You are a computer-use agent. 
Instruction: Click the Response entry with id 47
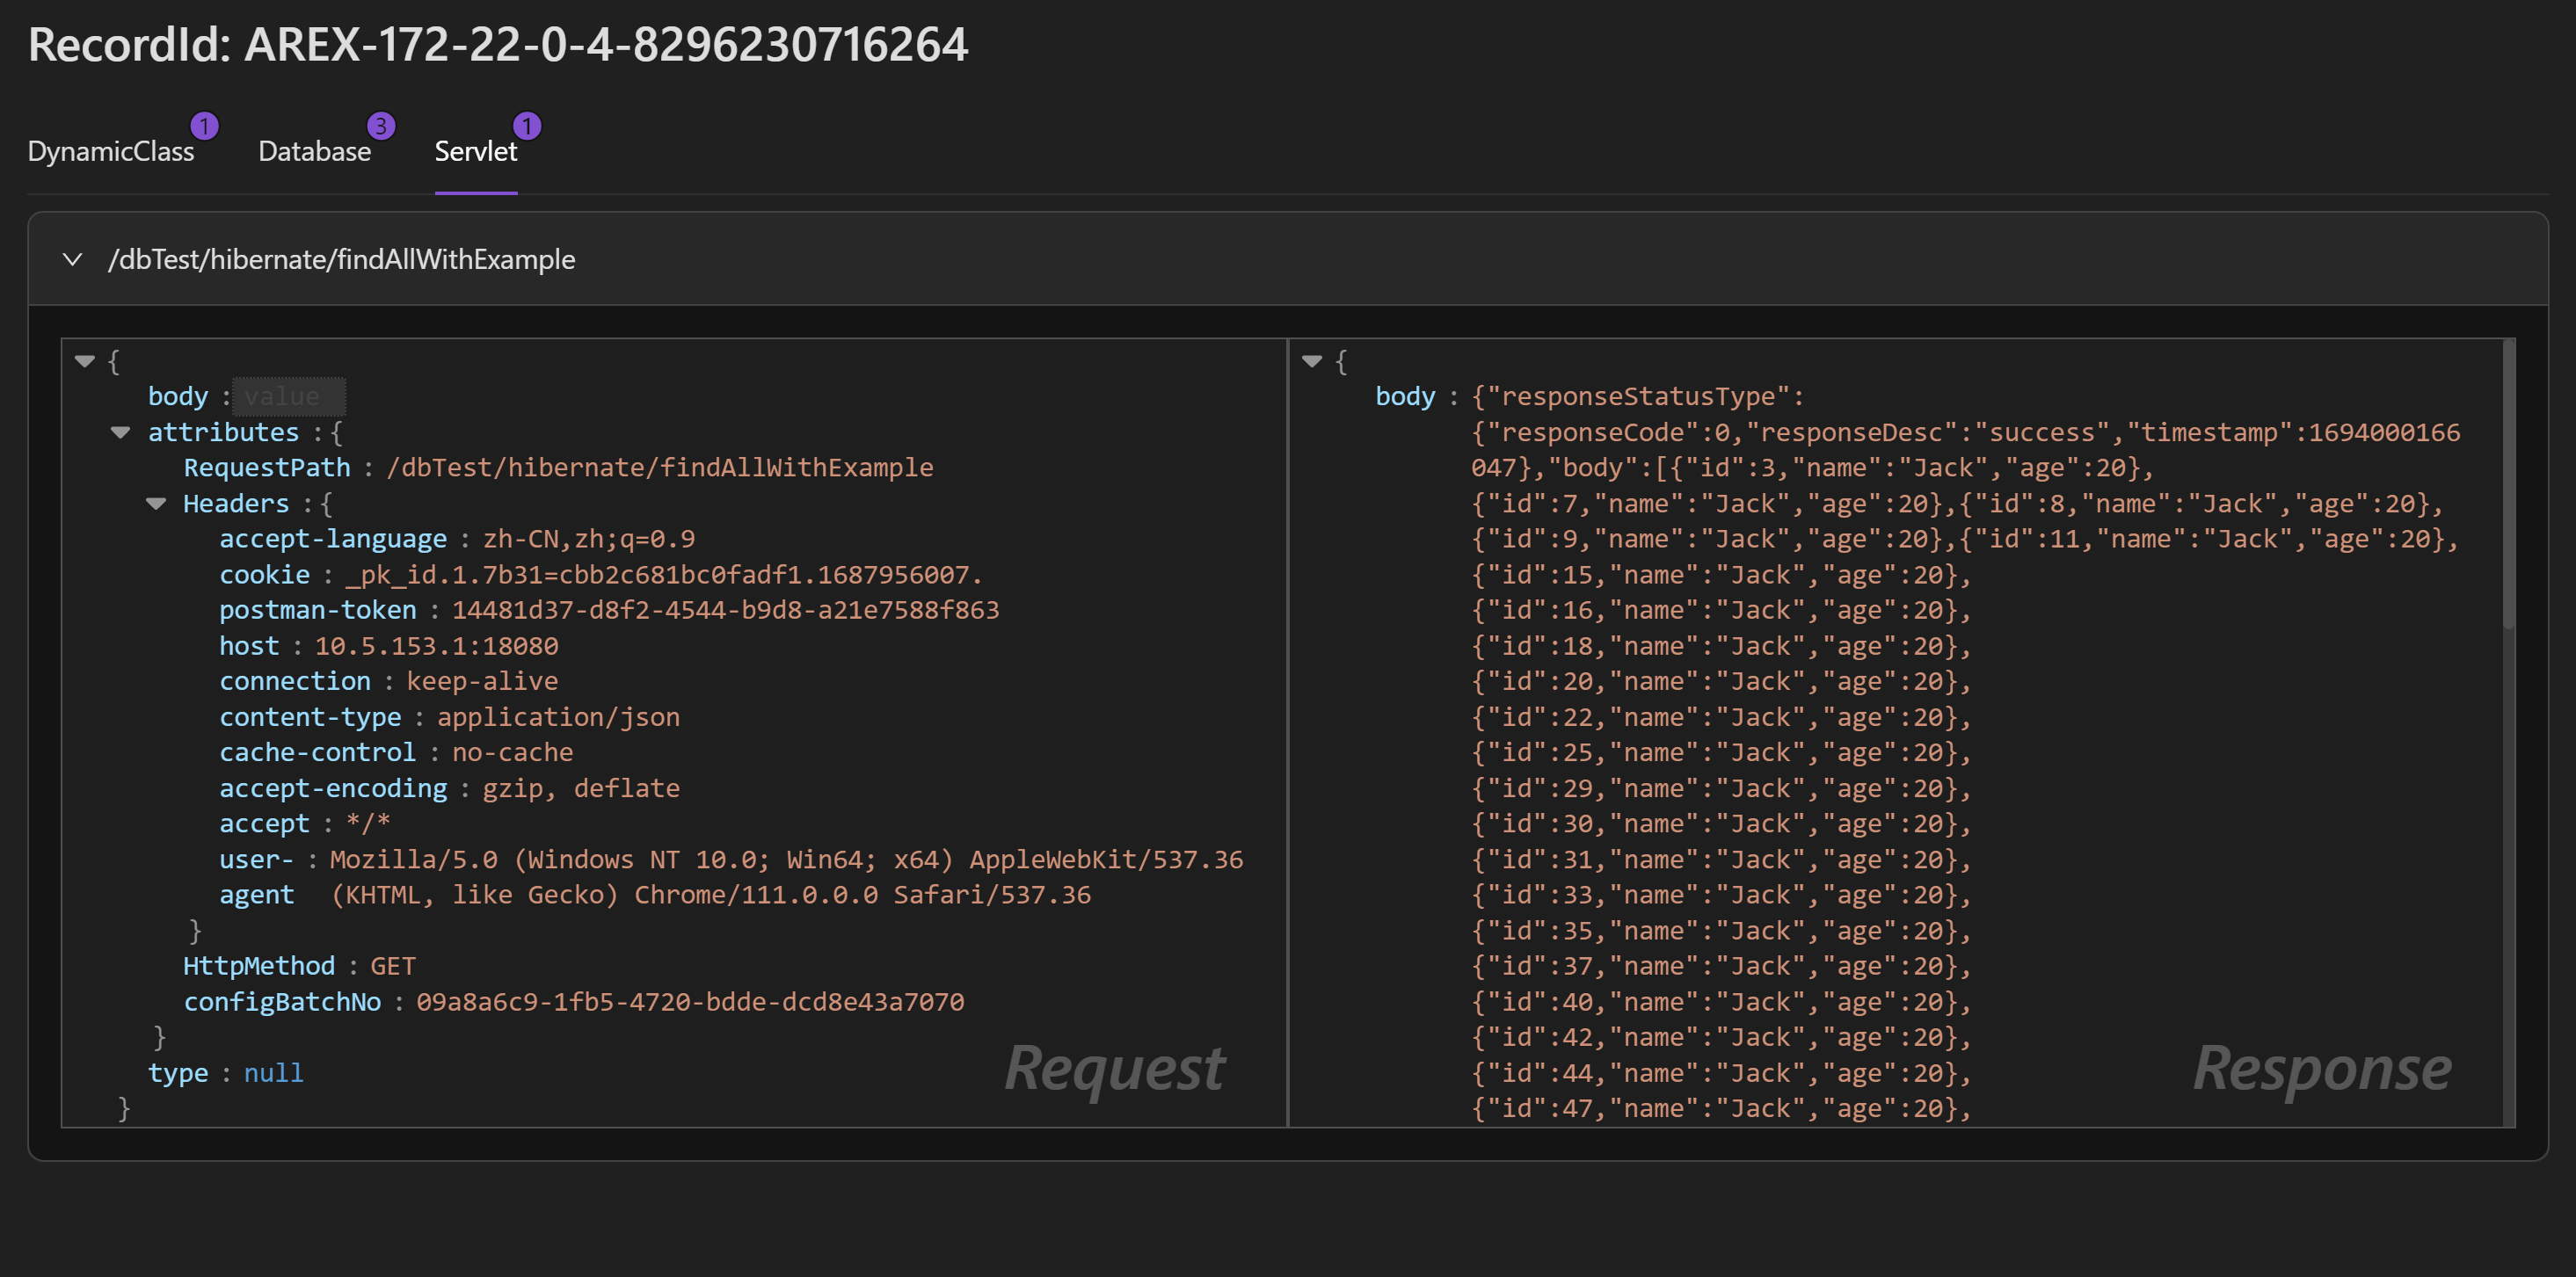click(1721, 1108)
